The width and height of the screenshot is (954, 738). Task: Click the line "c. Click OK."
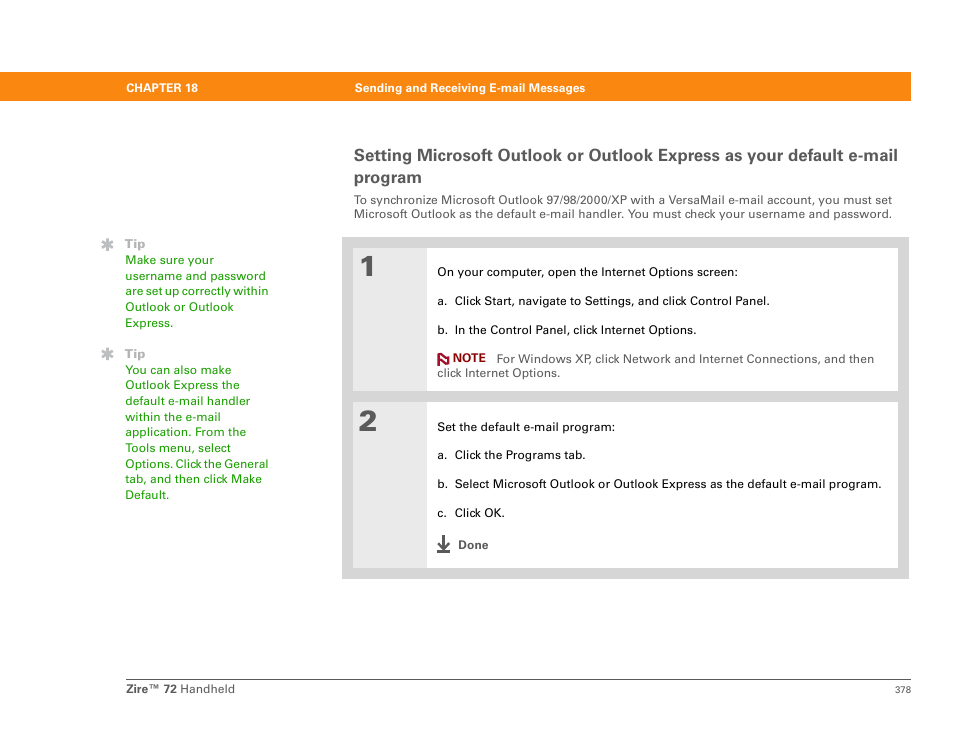tap(471, 513)
